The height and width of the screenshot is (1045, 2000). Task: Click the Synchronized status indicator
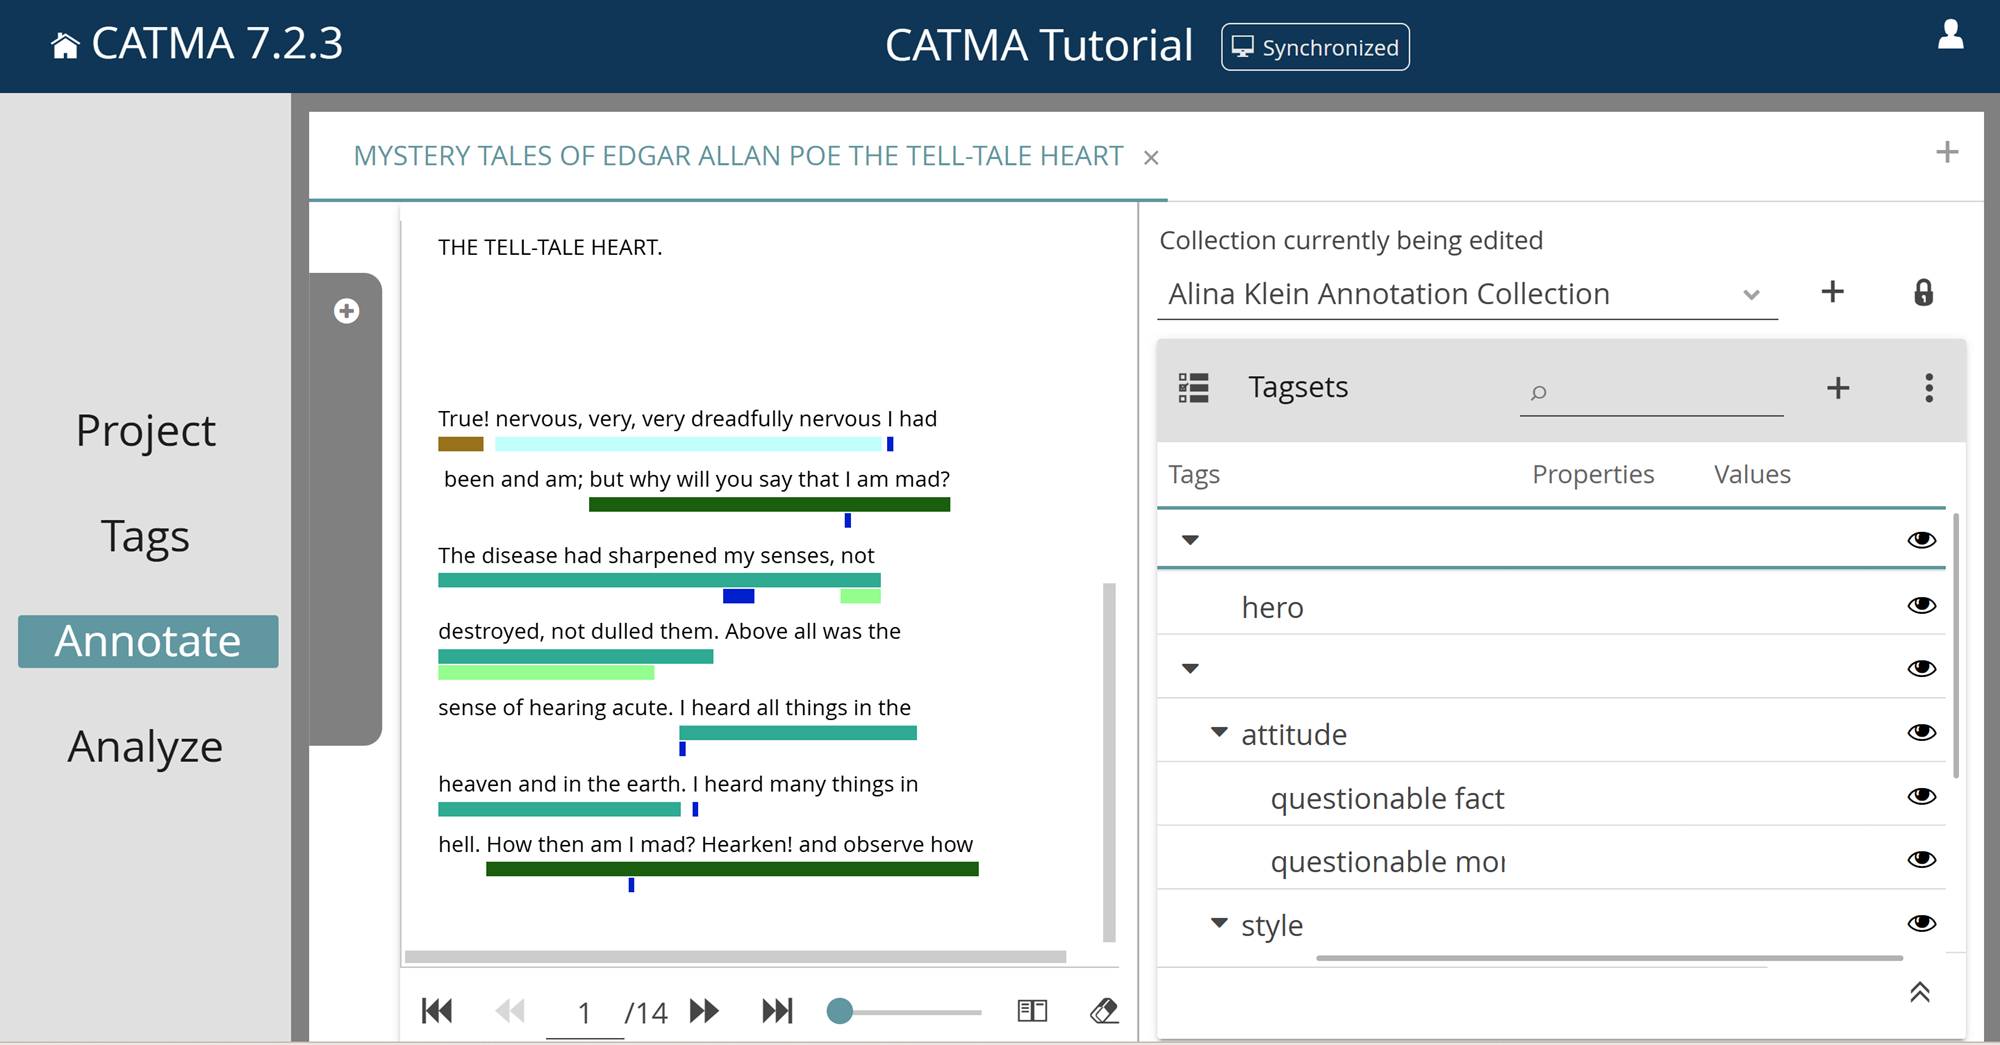point(1315,47)
